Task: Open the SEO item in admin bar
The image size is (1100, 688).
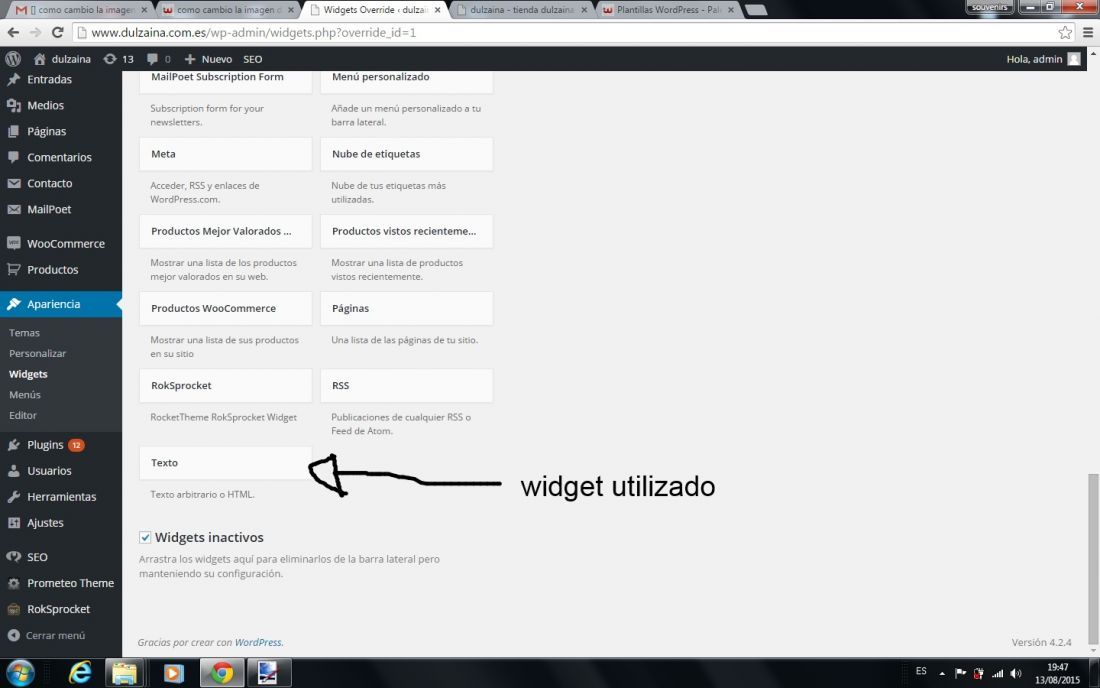Action: [x=253, y=59]
